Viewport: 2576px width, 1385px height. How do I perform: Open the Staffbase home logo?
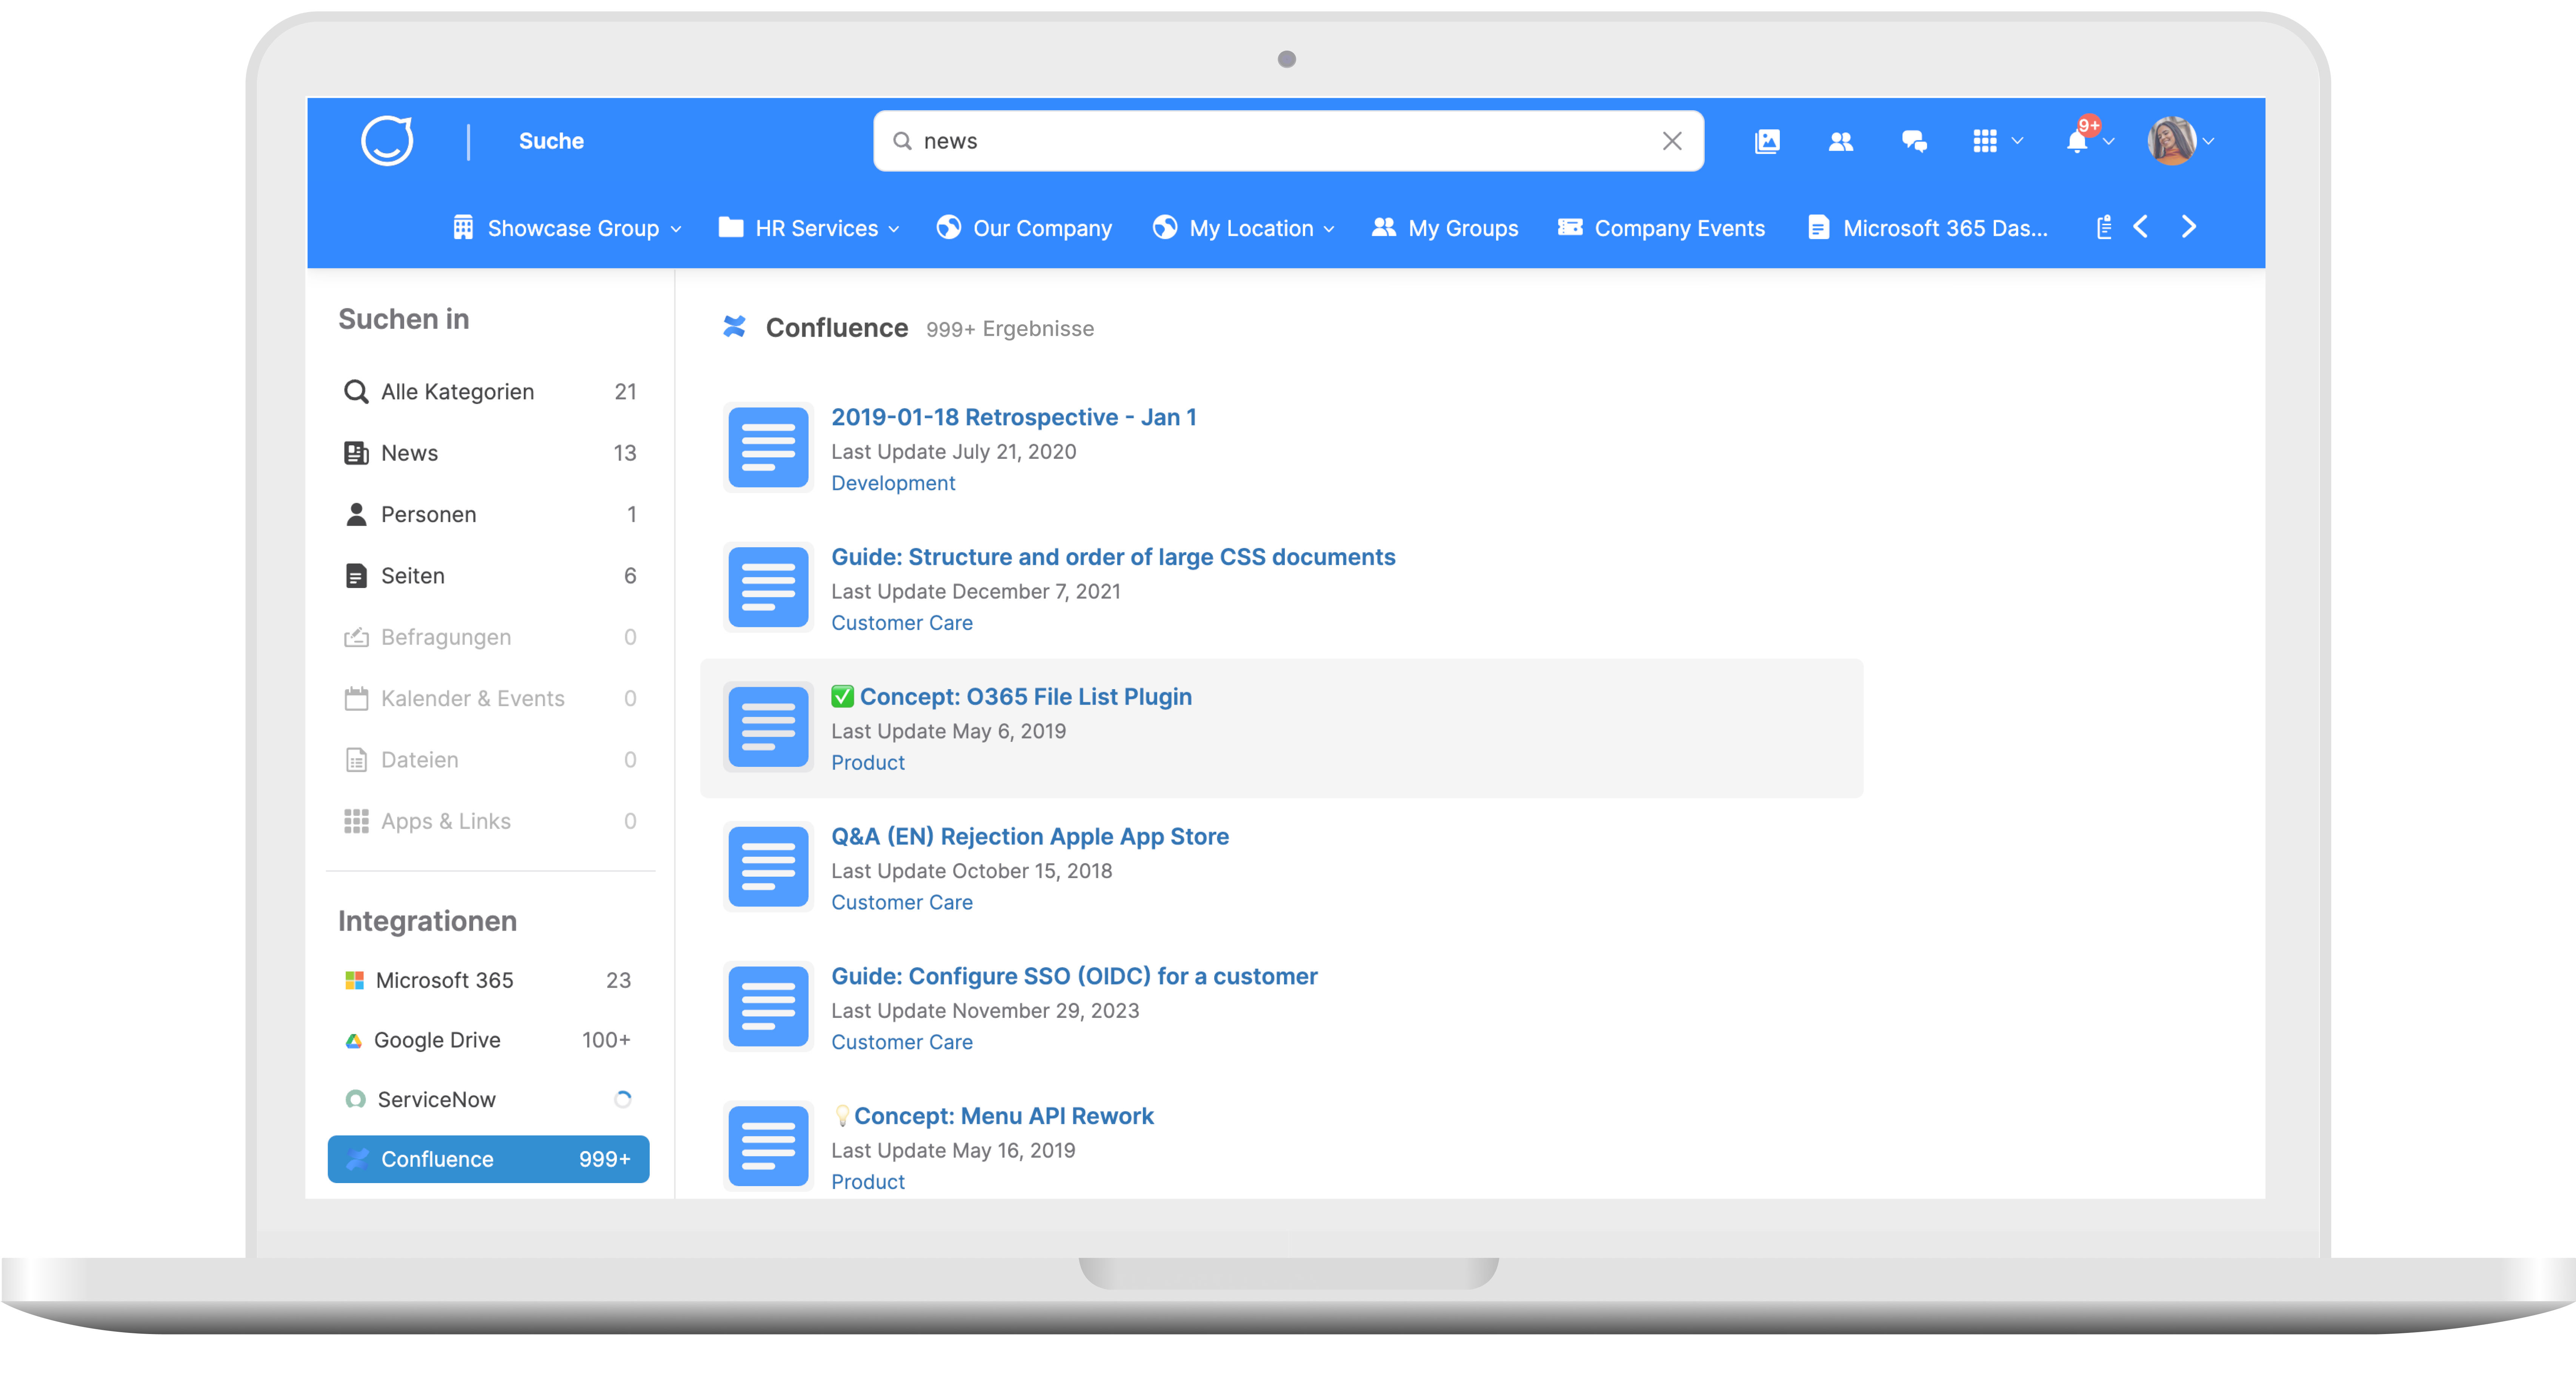pos(387,141)
